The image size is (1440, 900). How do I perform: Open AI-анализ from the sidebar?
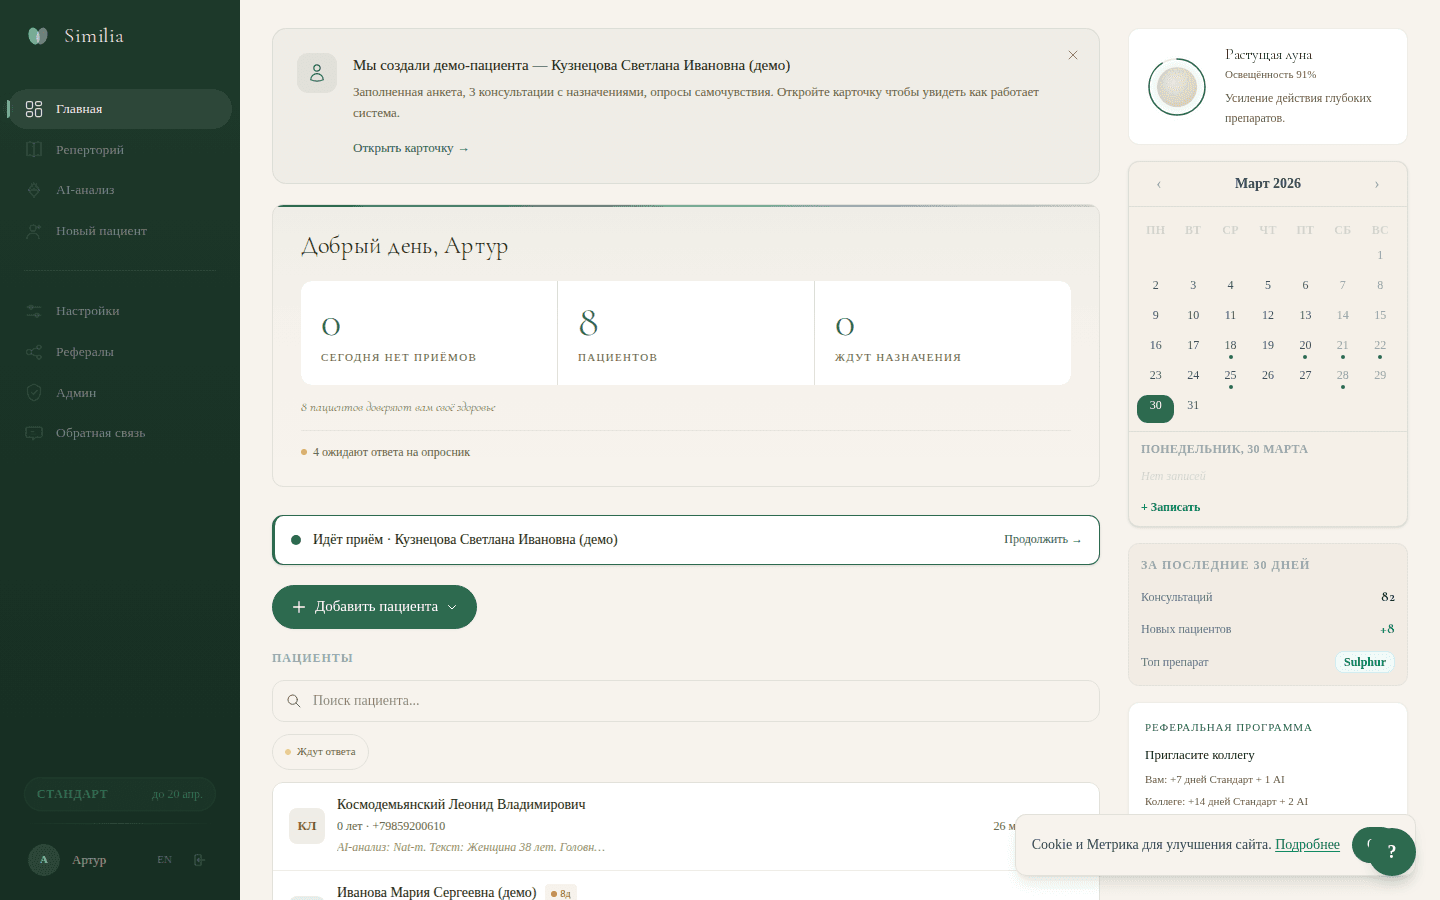[x=84, y=190]
